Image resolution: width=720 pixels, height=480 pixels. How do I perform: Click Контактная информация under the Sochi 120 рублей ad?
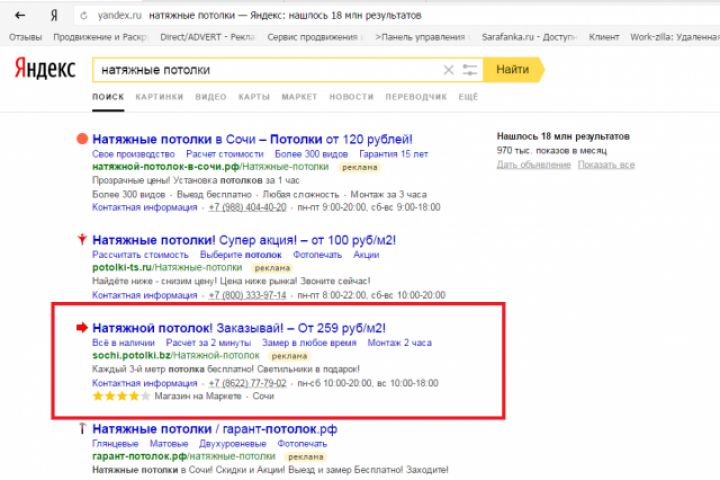point(145,207)
